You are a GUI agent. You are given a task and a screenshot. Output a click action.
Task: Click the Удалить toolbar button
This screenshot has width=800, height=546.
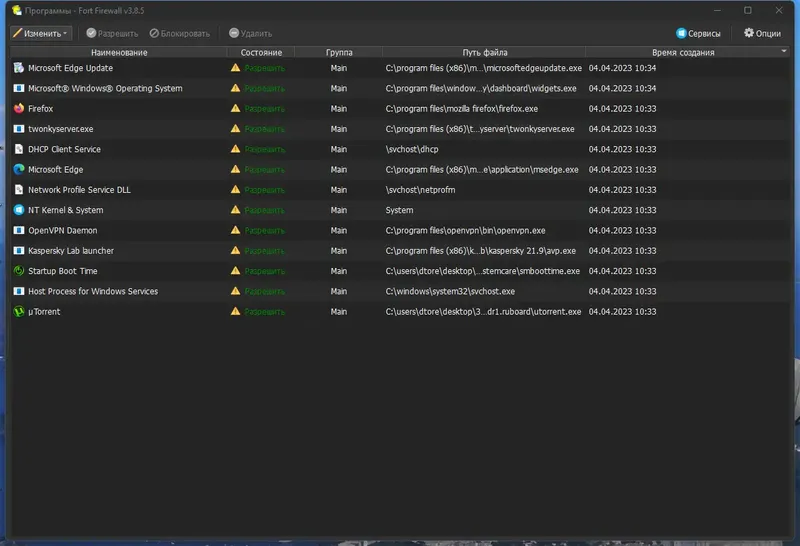coord(251,33)
